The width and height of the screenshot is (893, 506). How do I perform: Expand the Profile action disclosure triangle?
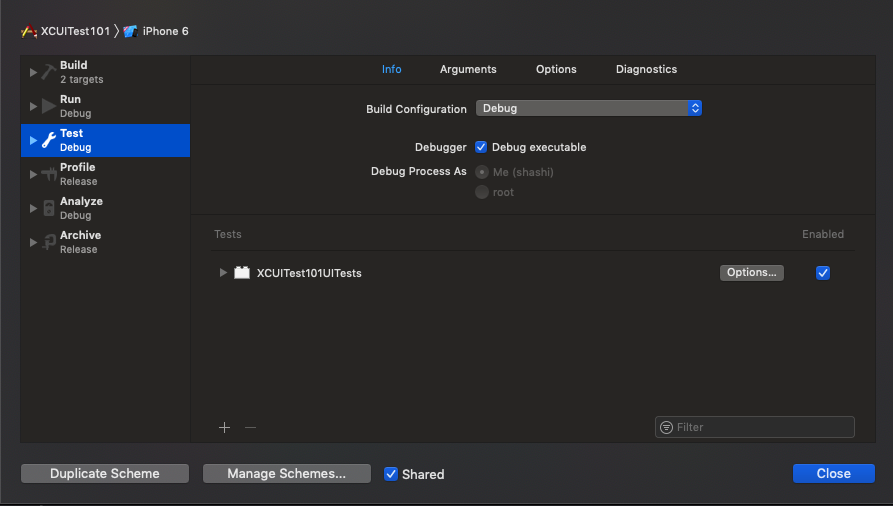(33, 174)
